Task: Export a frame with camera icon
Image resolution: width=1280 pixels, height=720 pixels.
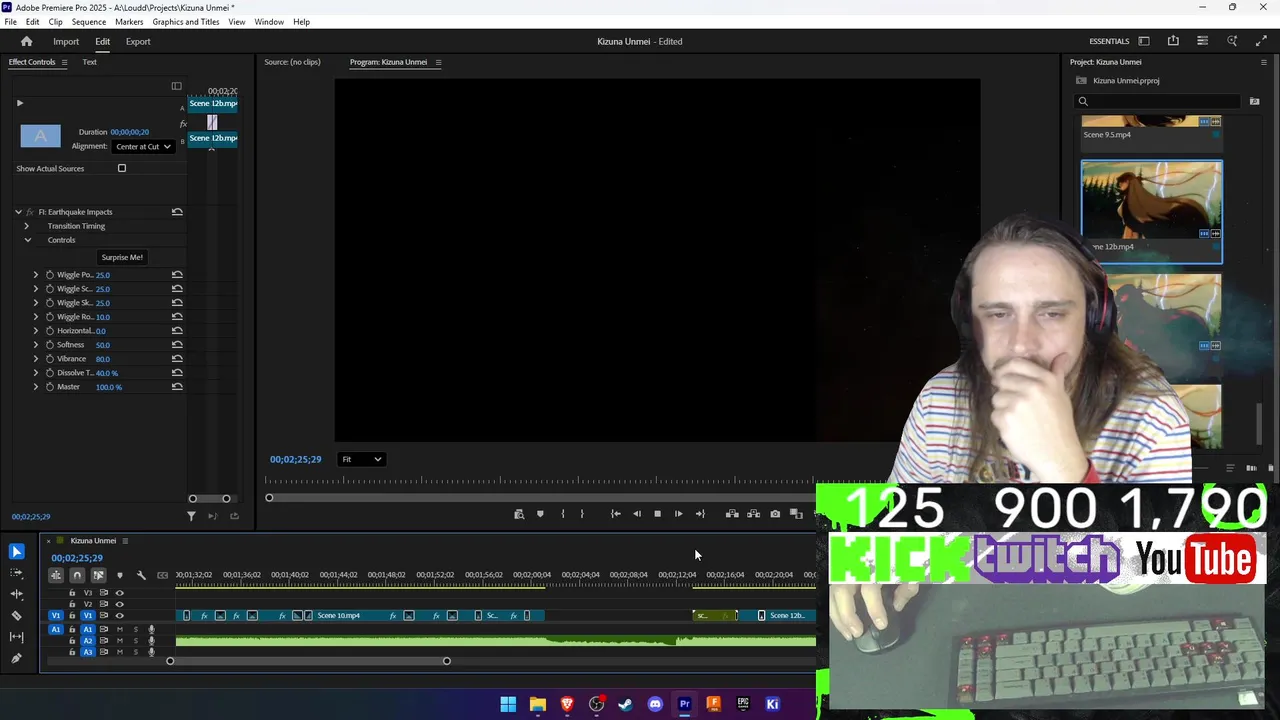Action: point(775,514)
